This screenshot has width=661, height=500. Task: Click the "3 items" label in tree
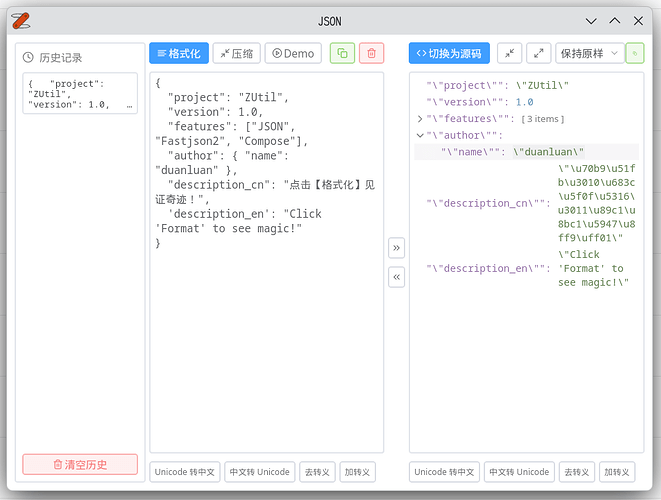click(543, 119)
